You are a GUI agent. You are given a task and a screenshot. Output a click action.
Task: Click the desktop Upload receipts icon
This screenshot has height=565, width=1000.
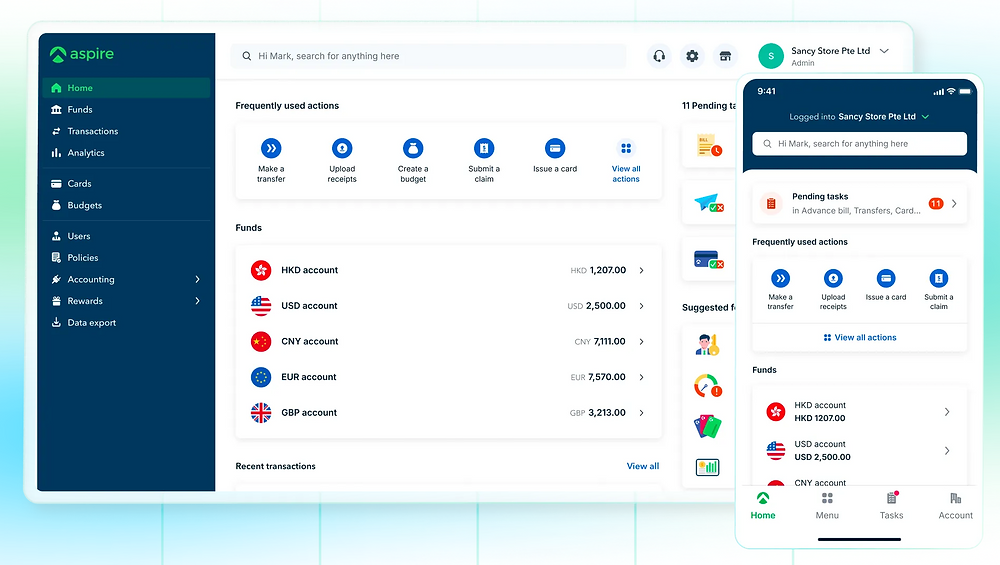pos(342,149)
